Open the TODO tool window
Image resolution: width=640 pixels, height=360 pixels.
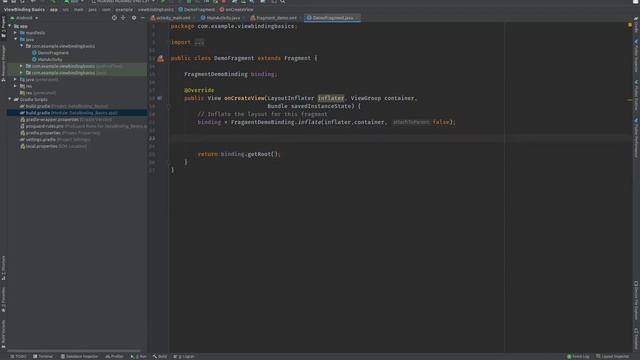coord(18,356)
